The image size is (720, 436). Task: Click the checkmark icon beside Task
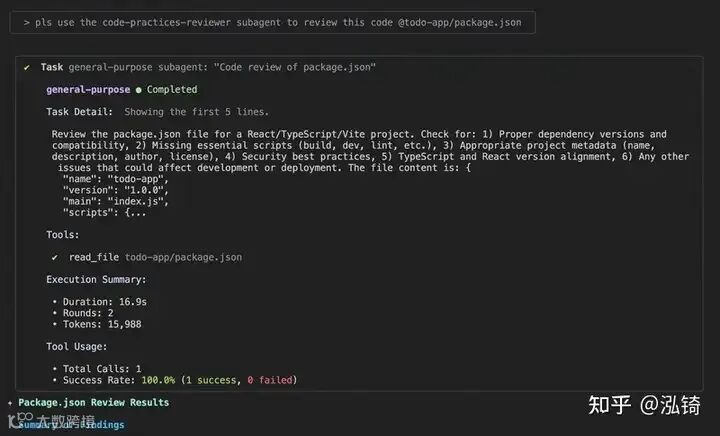click(x=26, y=67)
